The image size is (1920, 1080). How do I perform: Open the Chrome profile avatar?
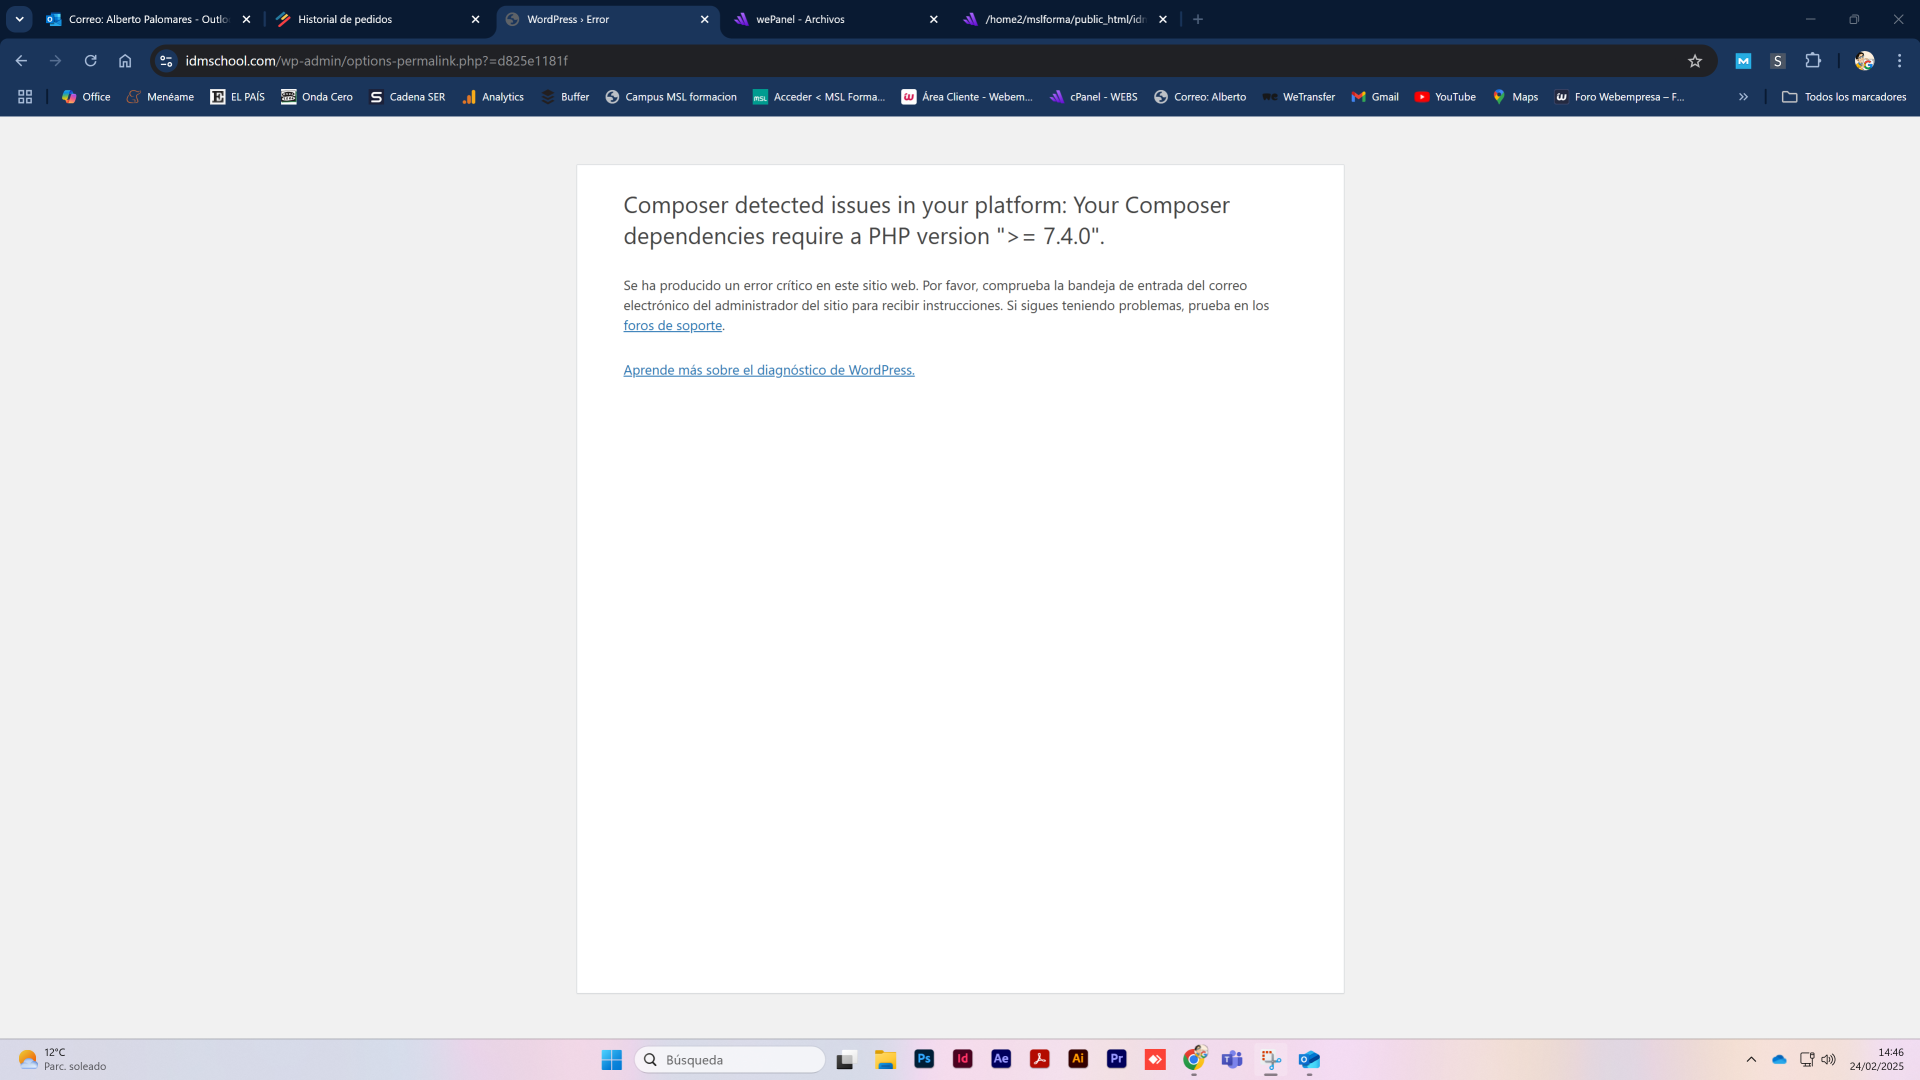[x=1864, y=61]
